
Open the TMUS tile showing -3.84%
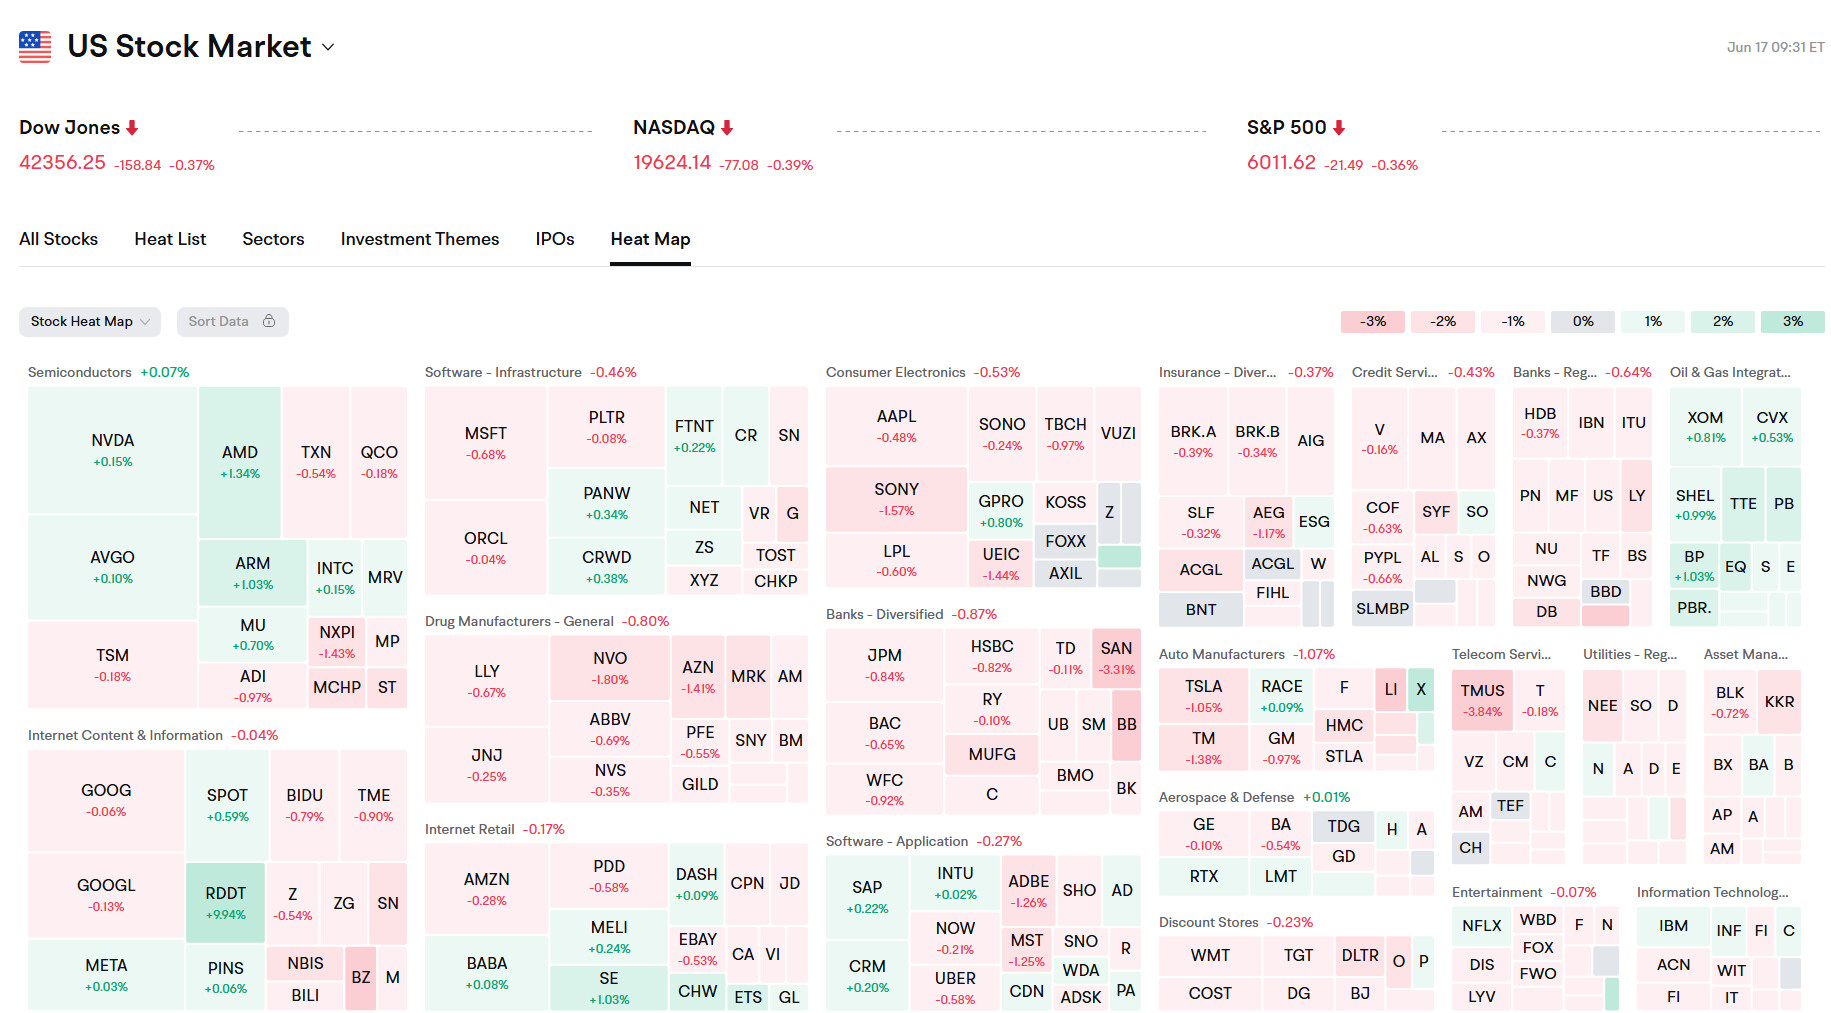(x=1482, y=700)
